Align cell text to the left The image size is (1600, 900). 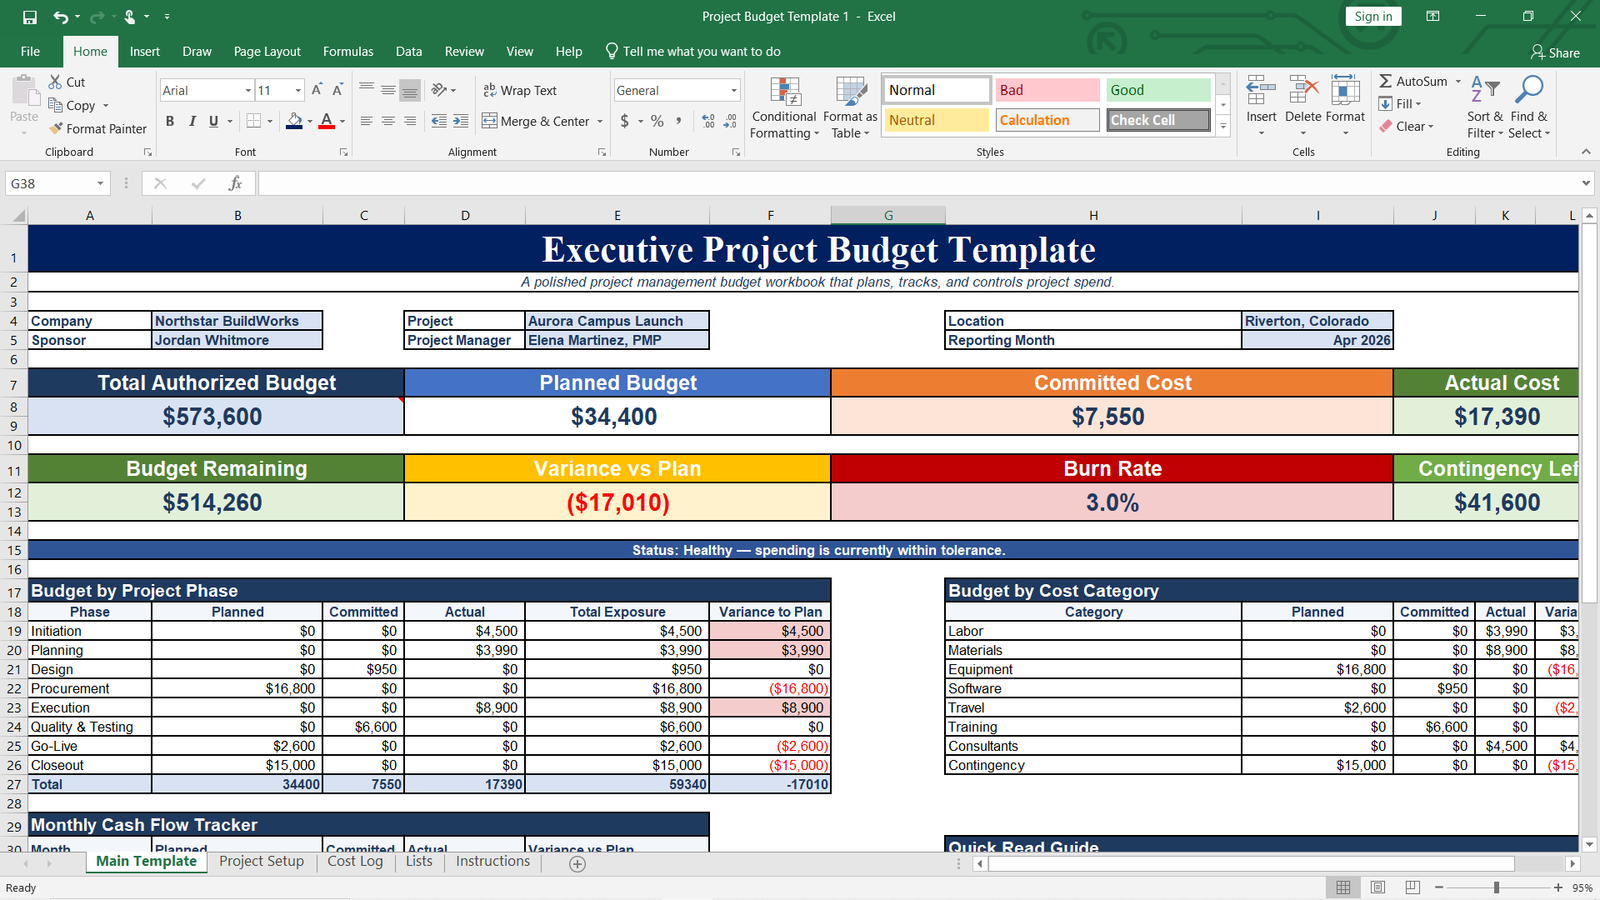tap(366, 121)
